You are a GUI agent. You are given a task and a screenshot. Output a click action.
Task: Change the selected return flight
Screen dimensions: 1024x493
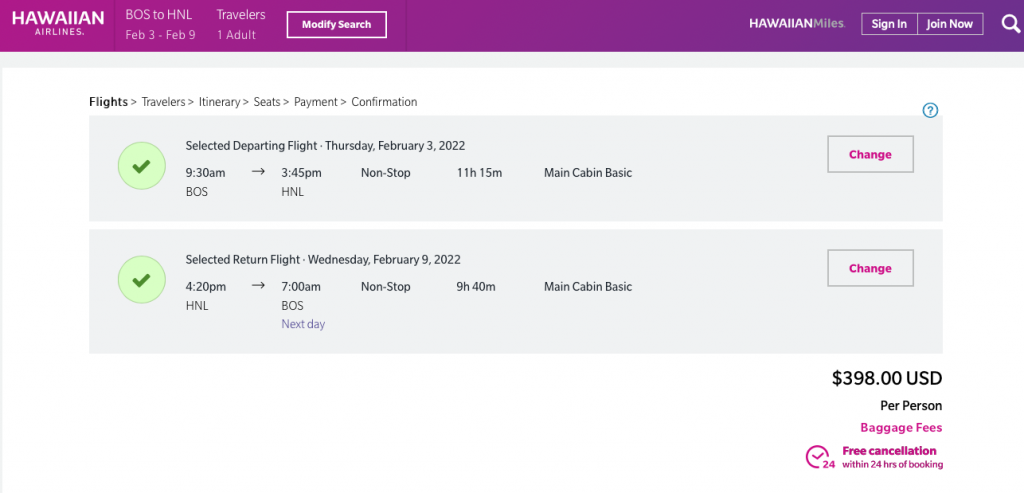(x=869, y=268)
